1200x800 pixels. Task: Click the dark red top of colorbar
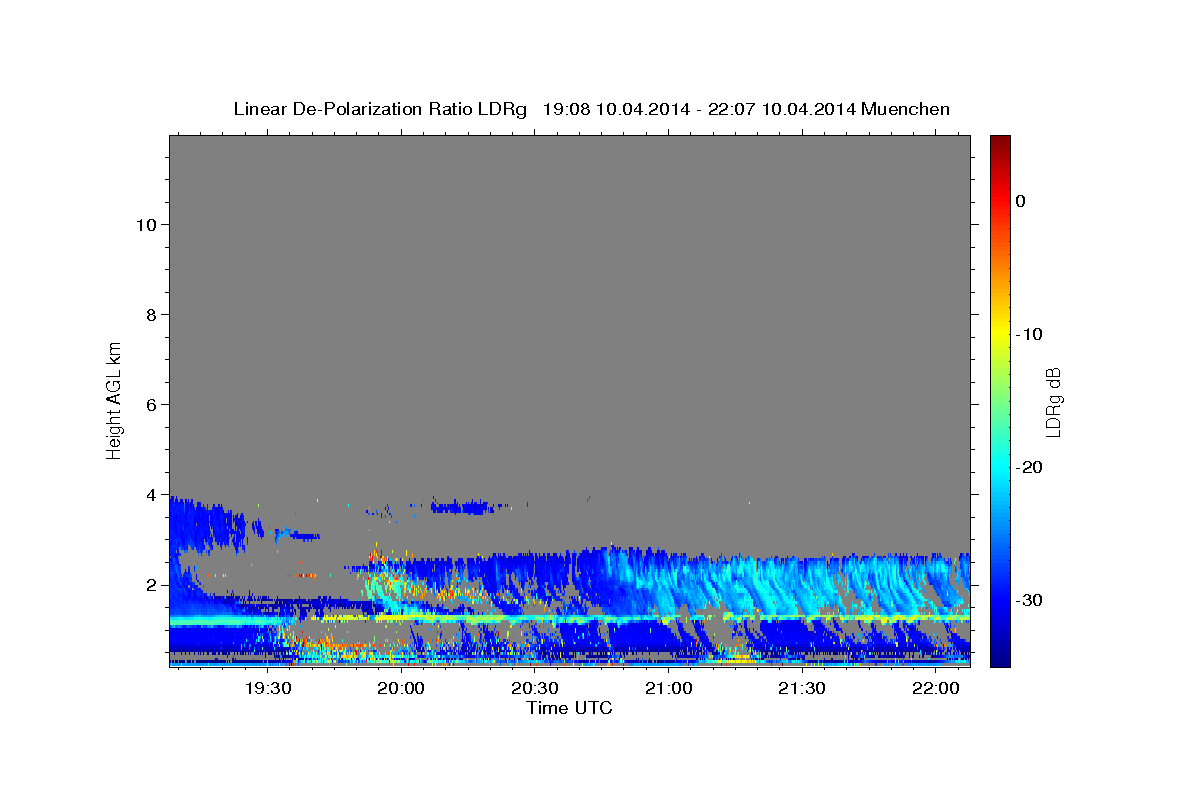pos(1000,141)
